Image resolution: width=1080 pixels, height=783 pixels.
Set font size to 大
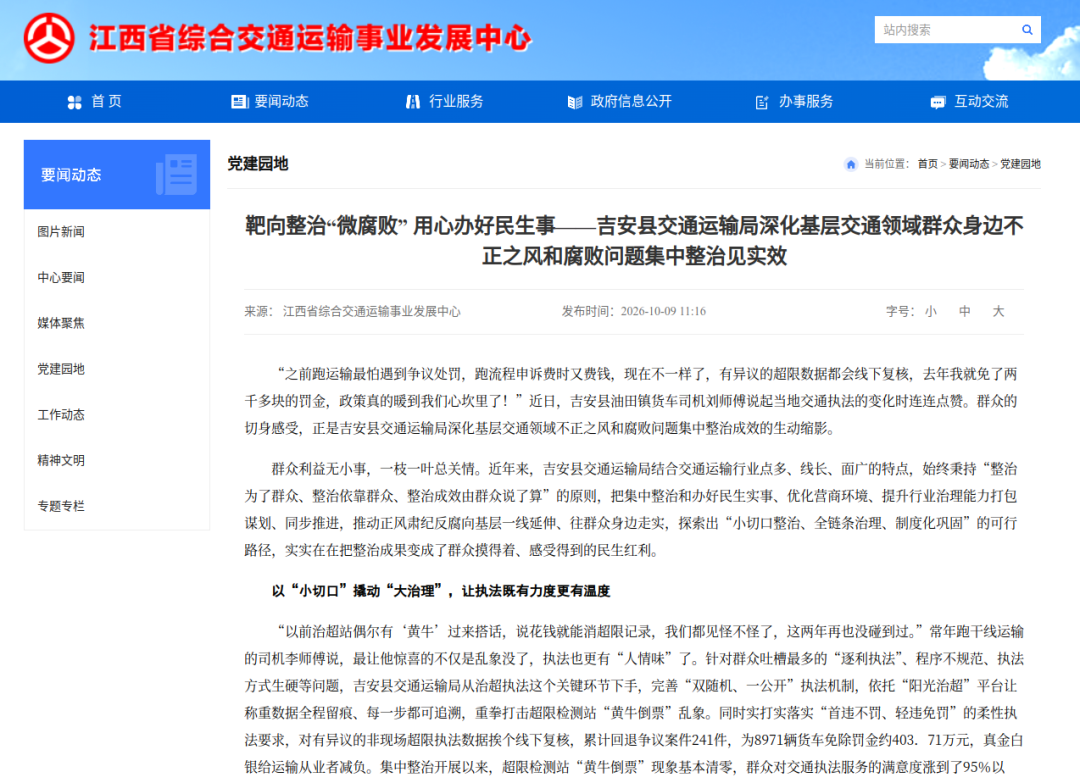point(998,311)
